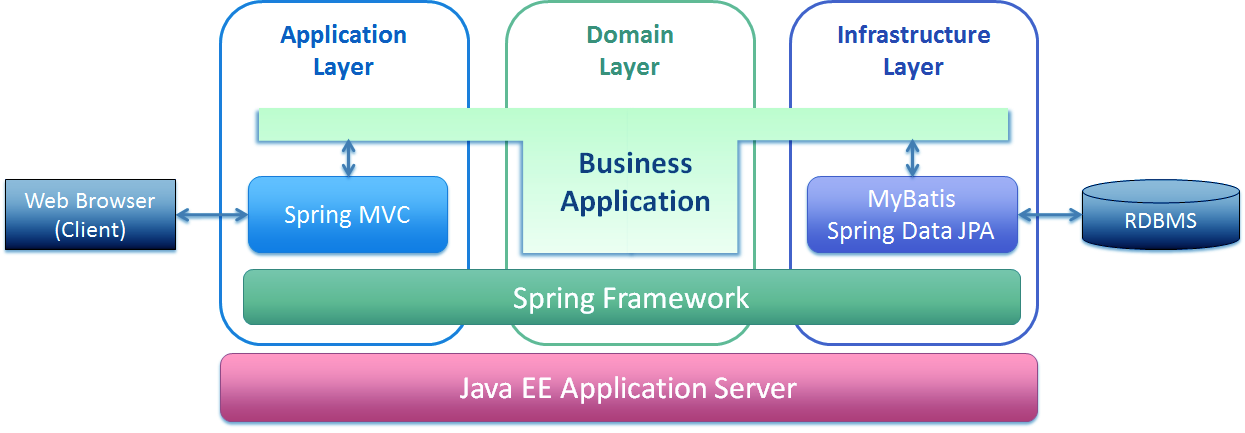Screen dimensions: 1245x433
Task: Click the Infrastructure Layer heading
Action: coord(913,51)
